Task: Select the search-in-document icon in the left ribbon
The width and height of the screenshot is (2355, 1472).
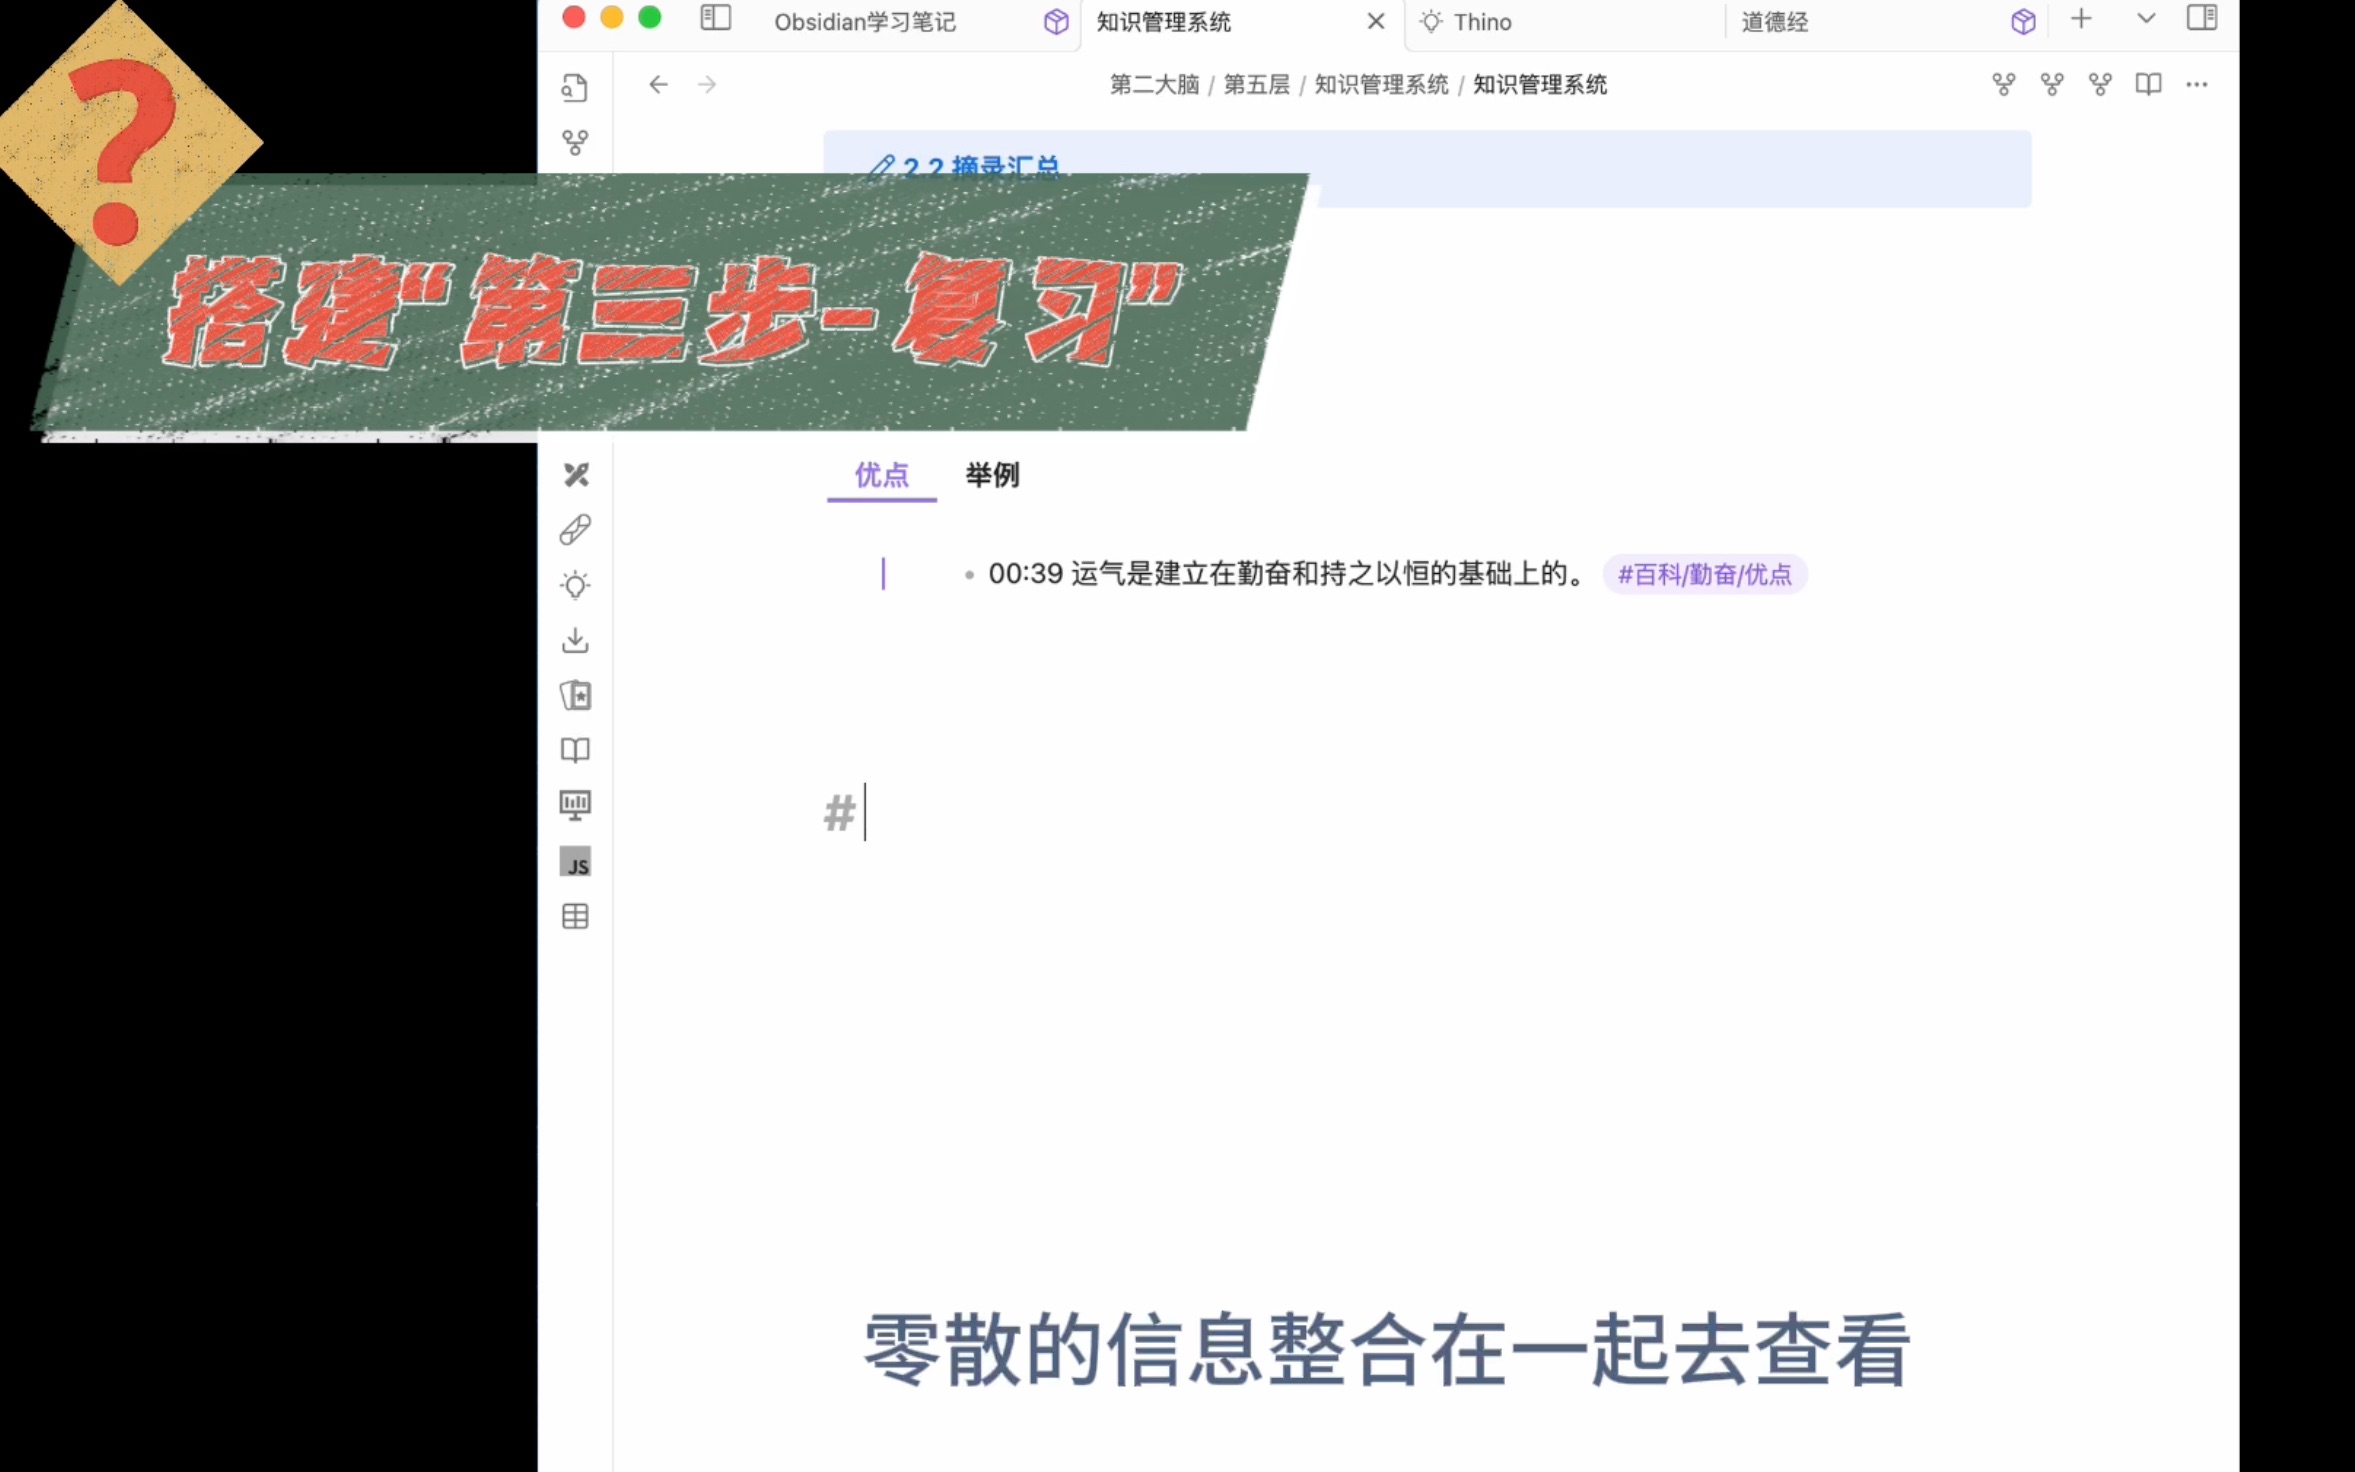Action: point(575,88)
